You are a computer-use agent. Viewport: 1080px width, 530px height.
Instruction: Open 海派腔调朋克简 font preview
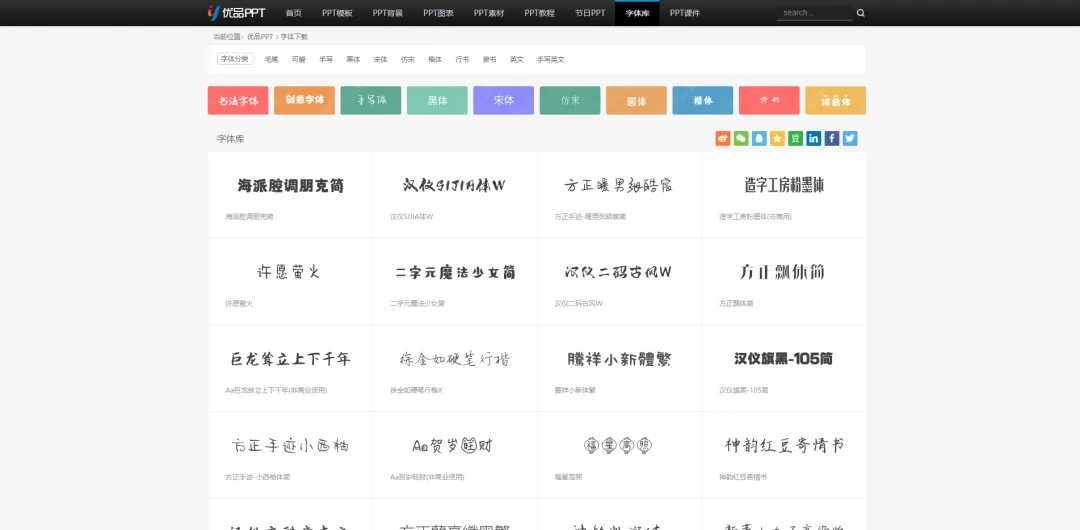coord(290,185)
